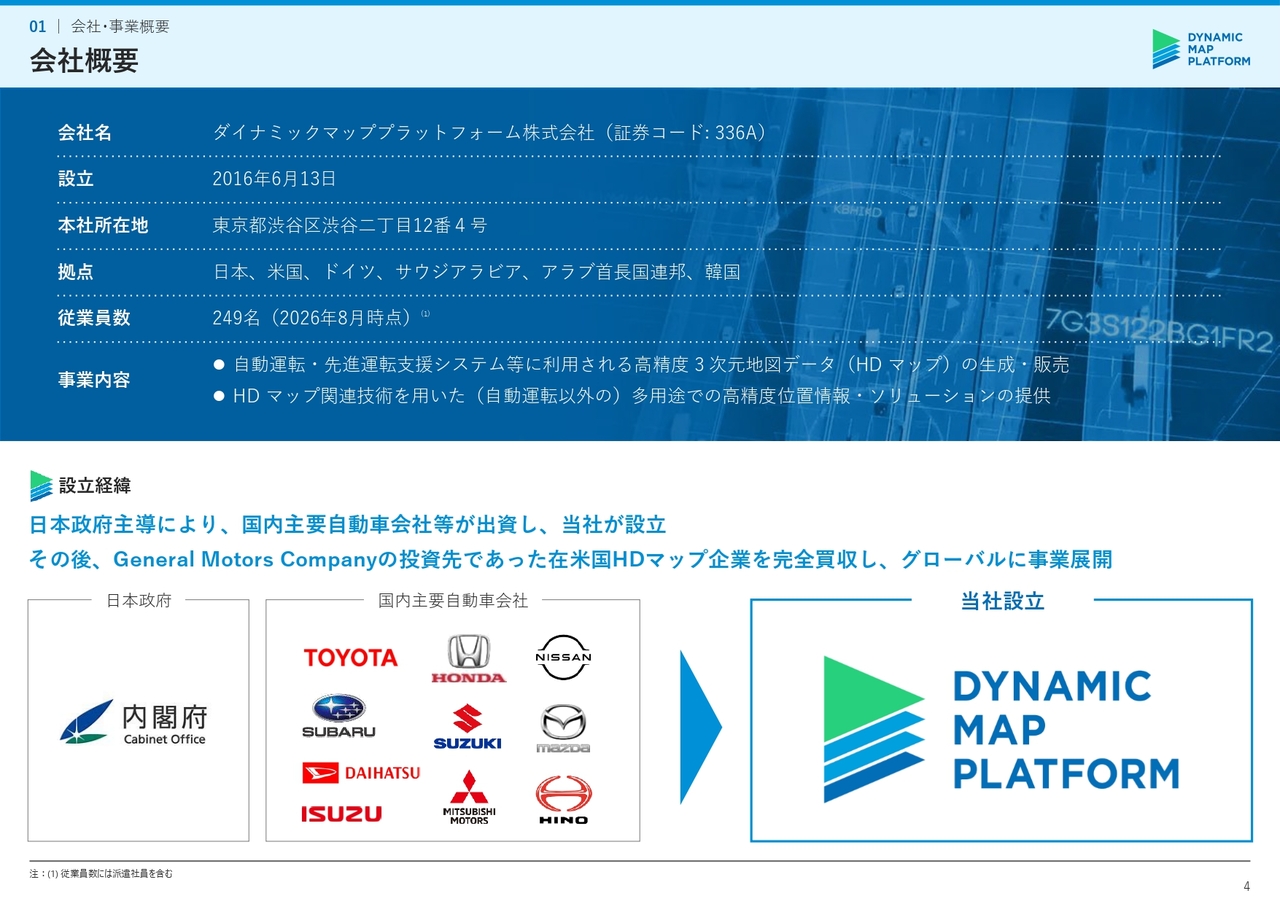
Task: Click the 会社概要 page title
Action: pyautogui.click(x=84, y=61)
